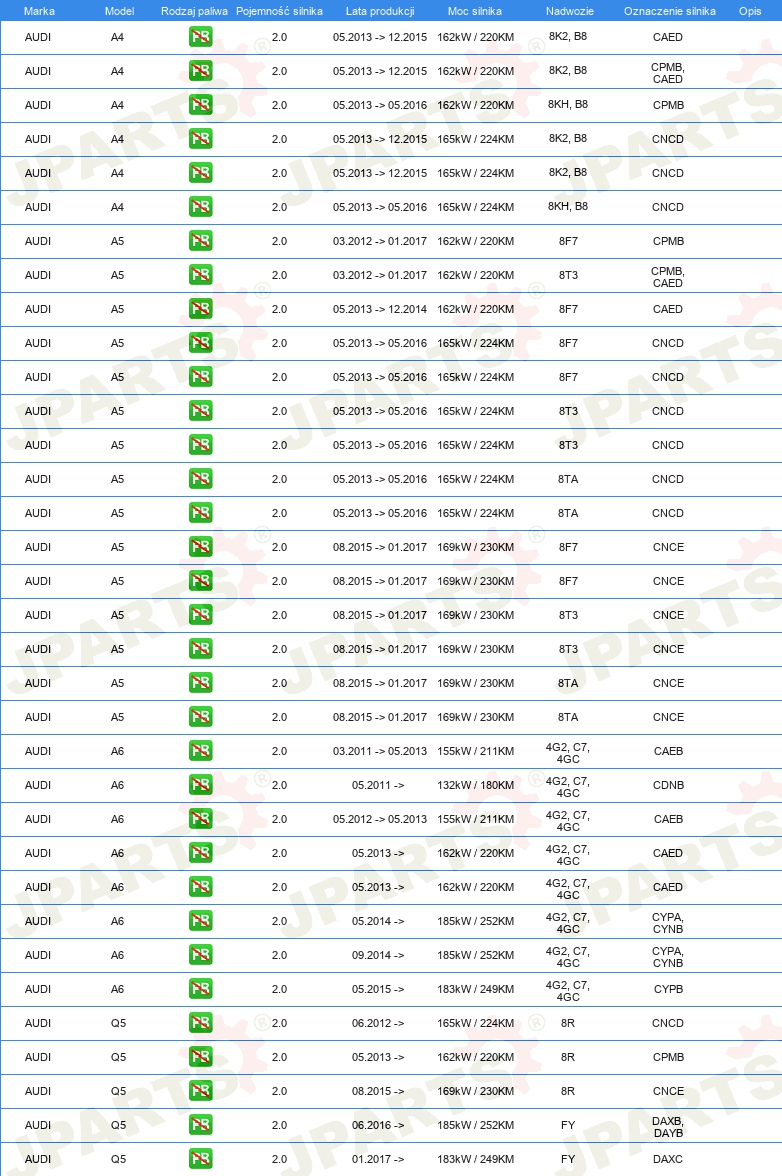Image resolution: width=782 pixels, height=1176 pixels.
Task: Click the fuel icon in the A5 8F7 CAED row
Action: [x=200, y=309]
